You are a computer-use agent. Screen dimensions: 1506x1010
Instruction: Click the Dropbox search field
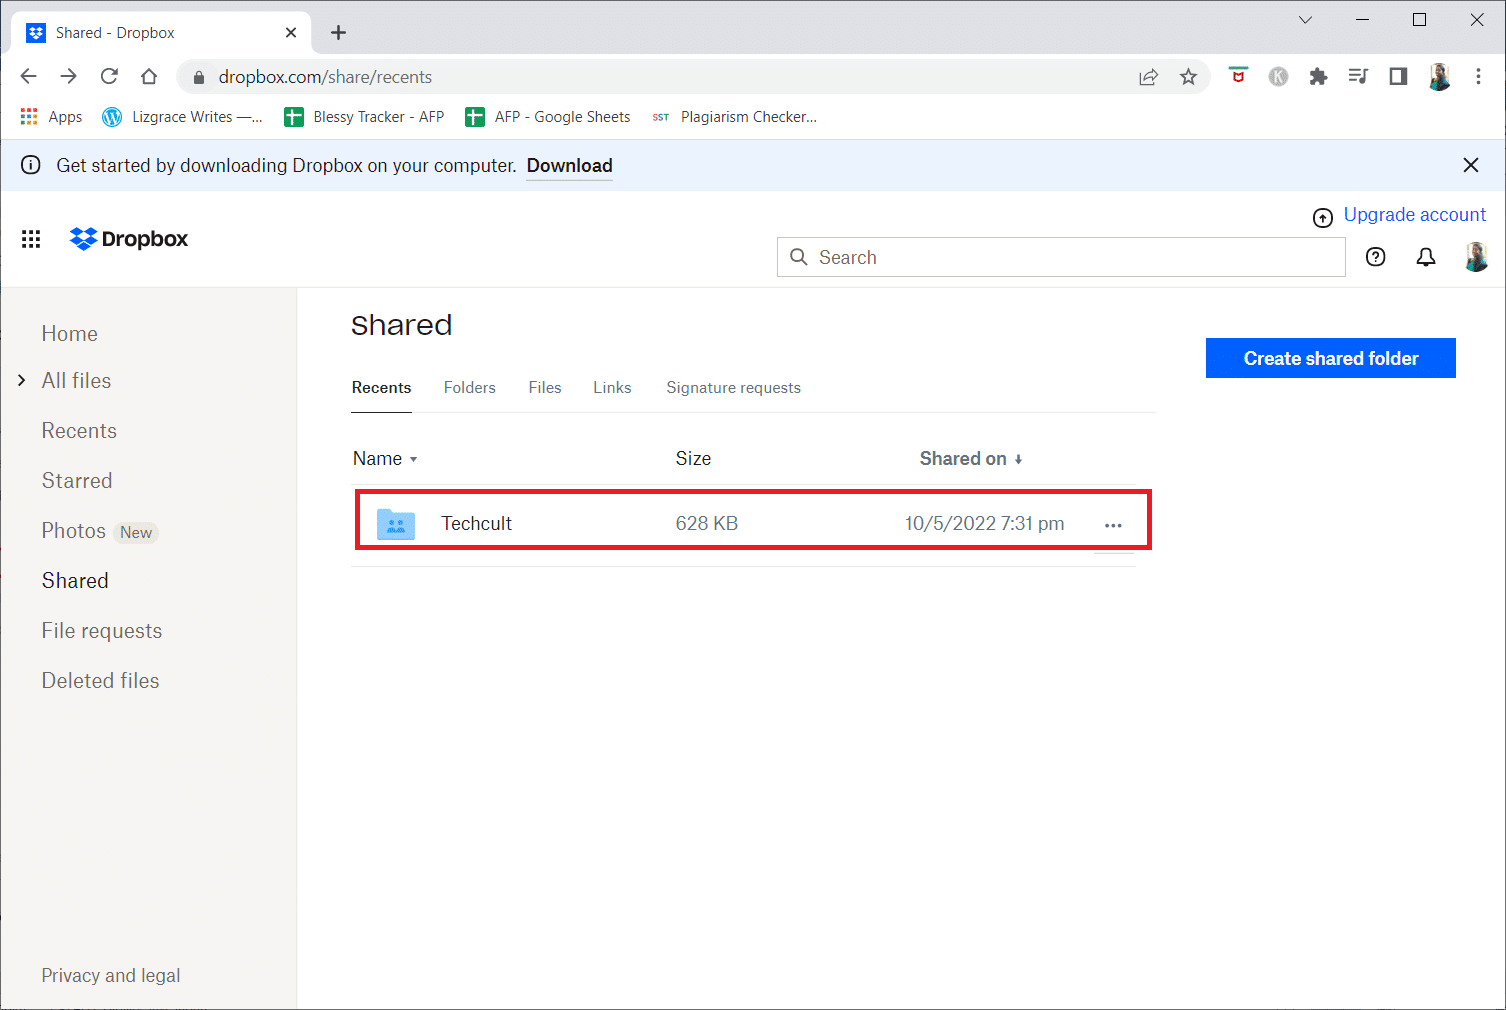(x=1061, y=257)
